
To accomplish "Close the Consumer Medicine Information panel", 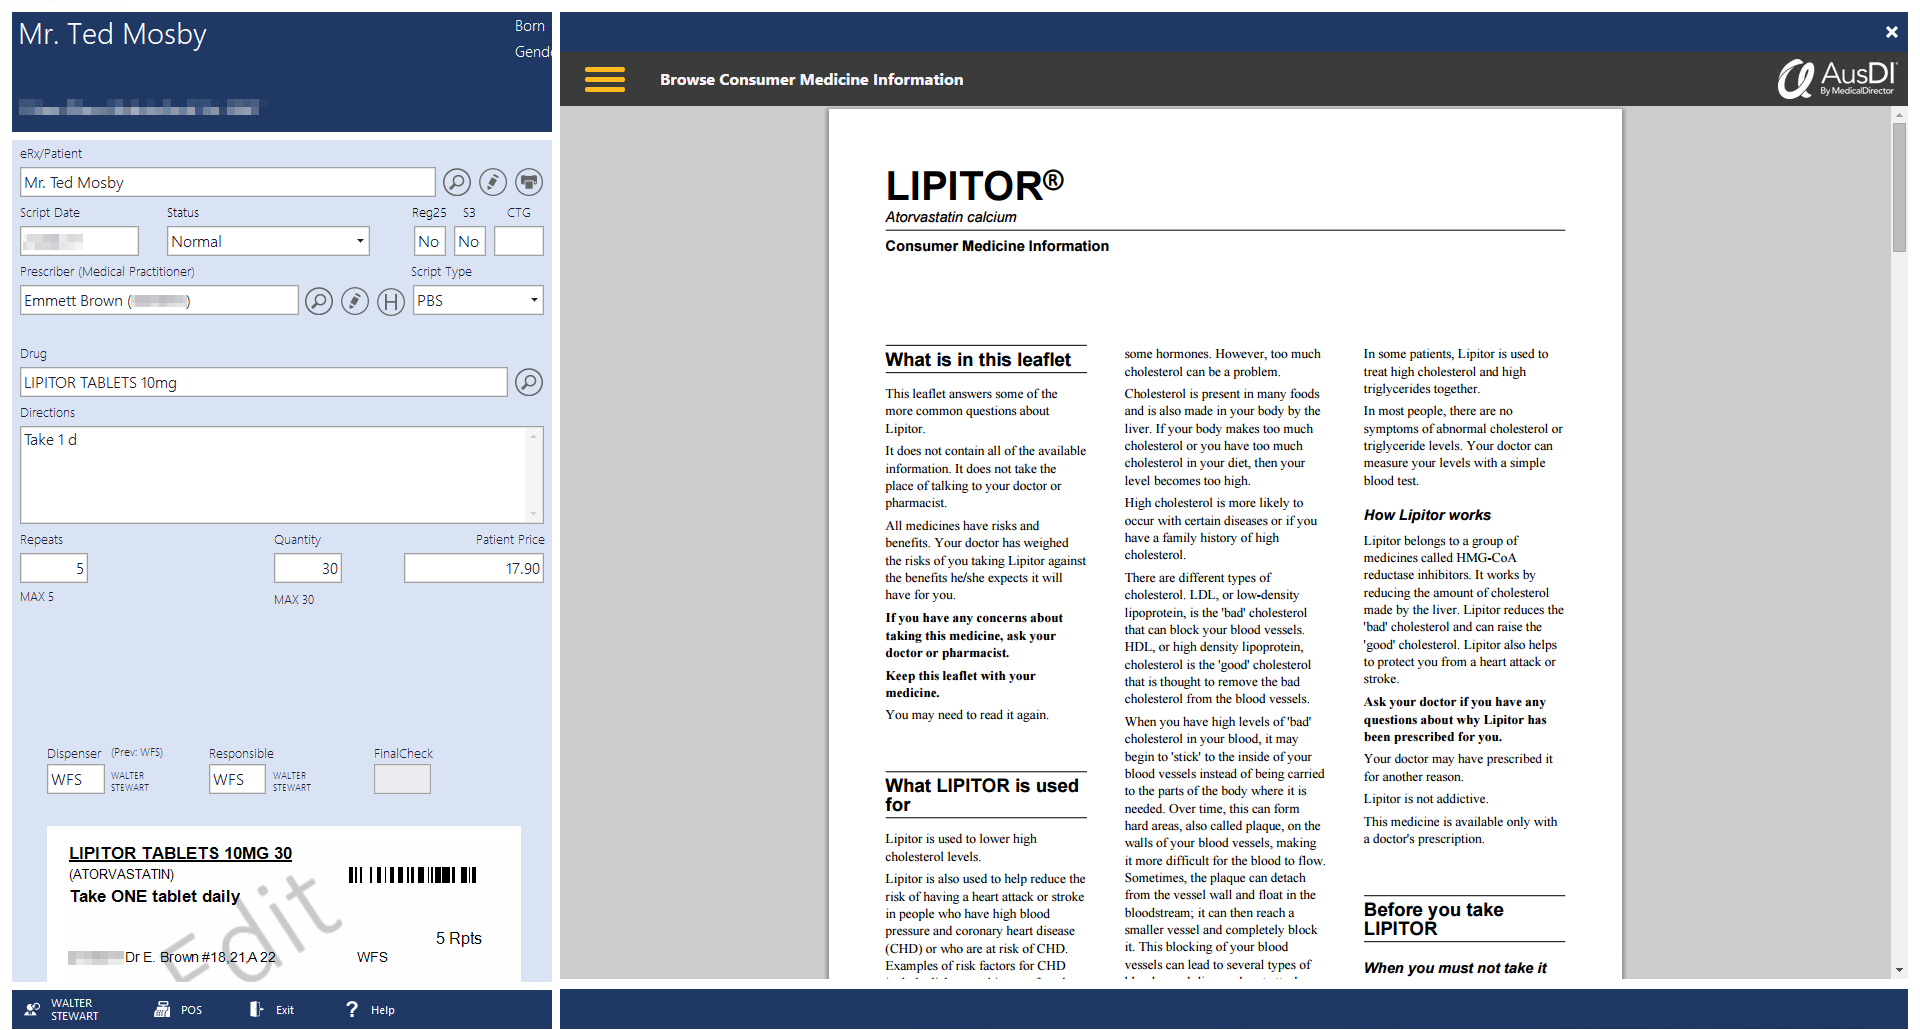I will 1892,32.
